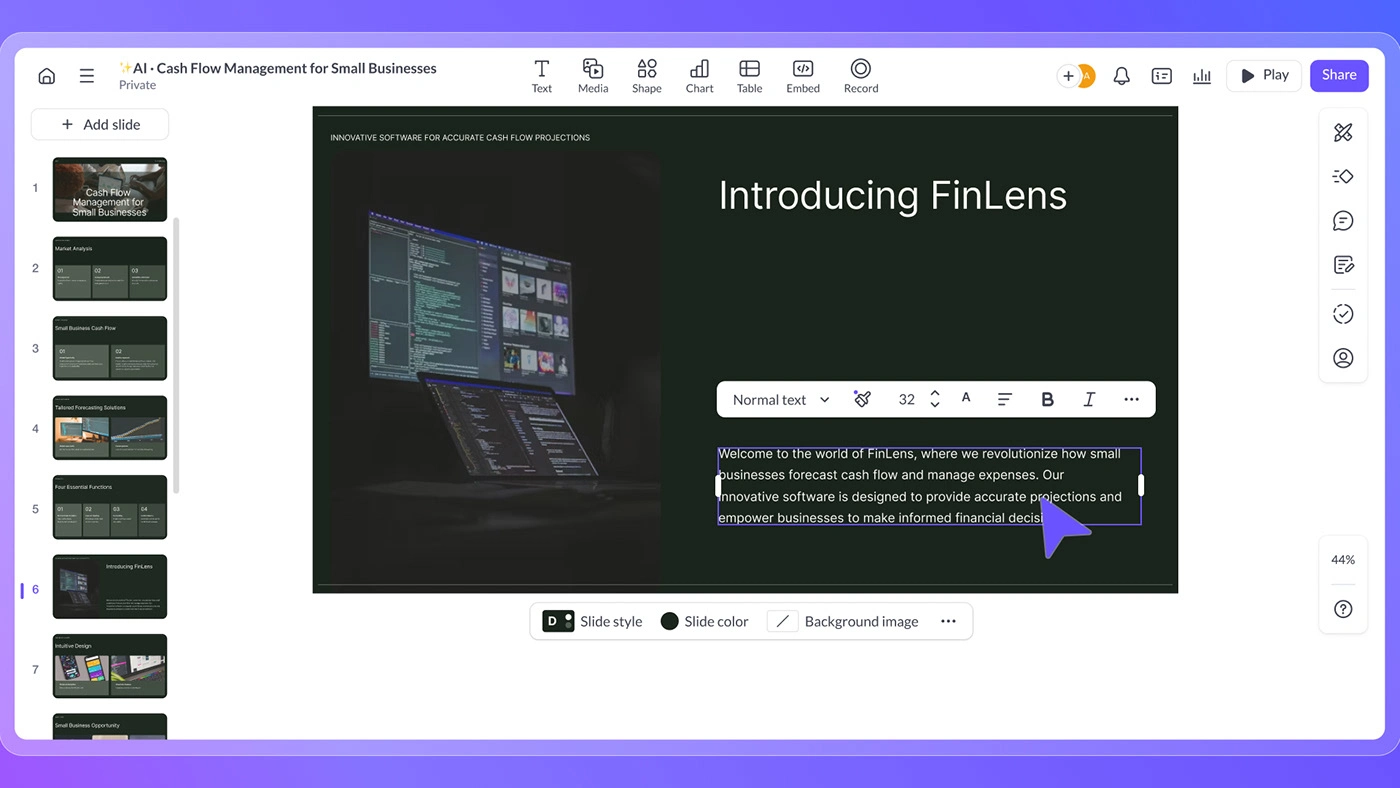Open the speaker notes view icon
1400x788 pixels.
(1162, 76)
